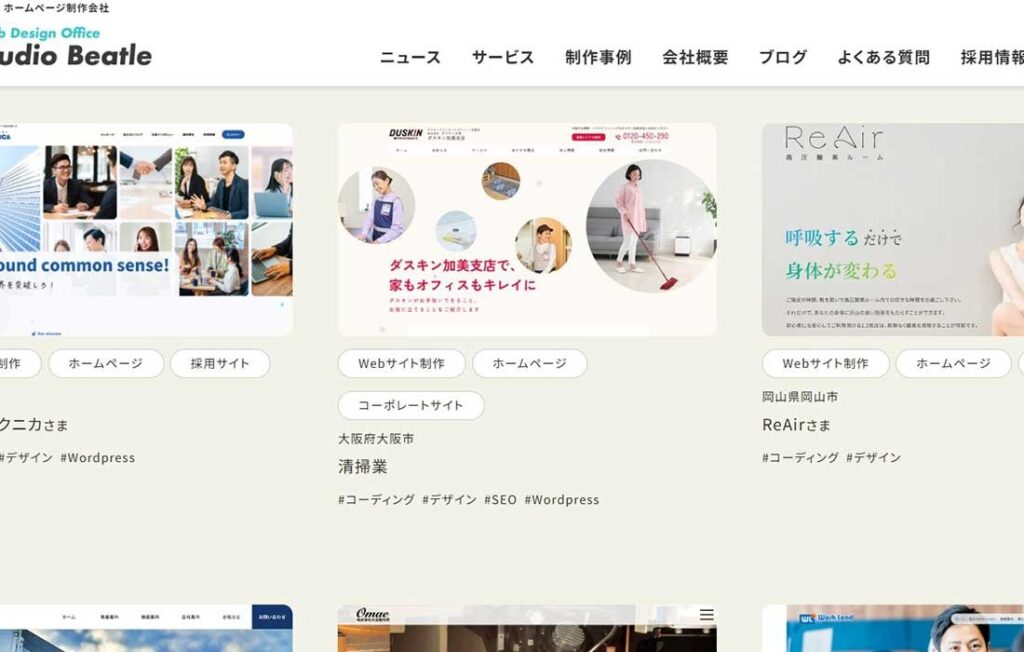
Task: Click ホームページ tag under ReAir card
Action: click(953, 364)
